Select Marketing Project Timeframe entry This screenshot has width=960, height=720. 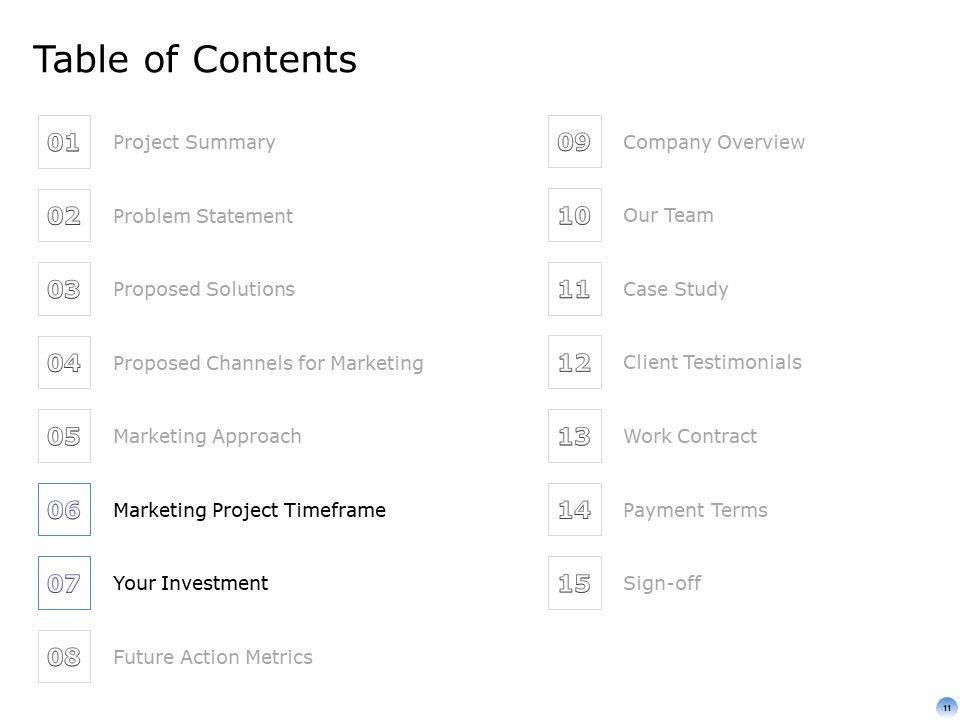tap(249, 510)
